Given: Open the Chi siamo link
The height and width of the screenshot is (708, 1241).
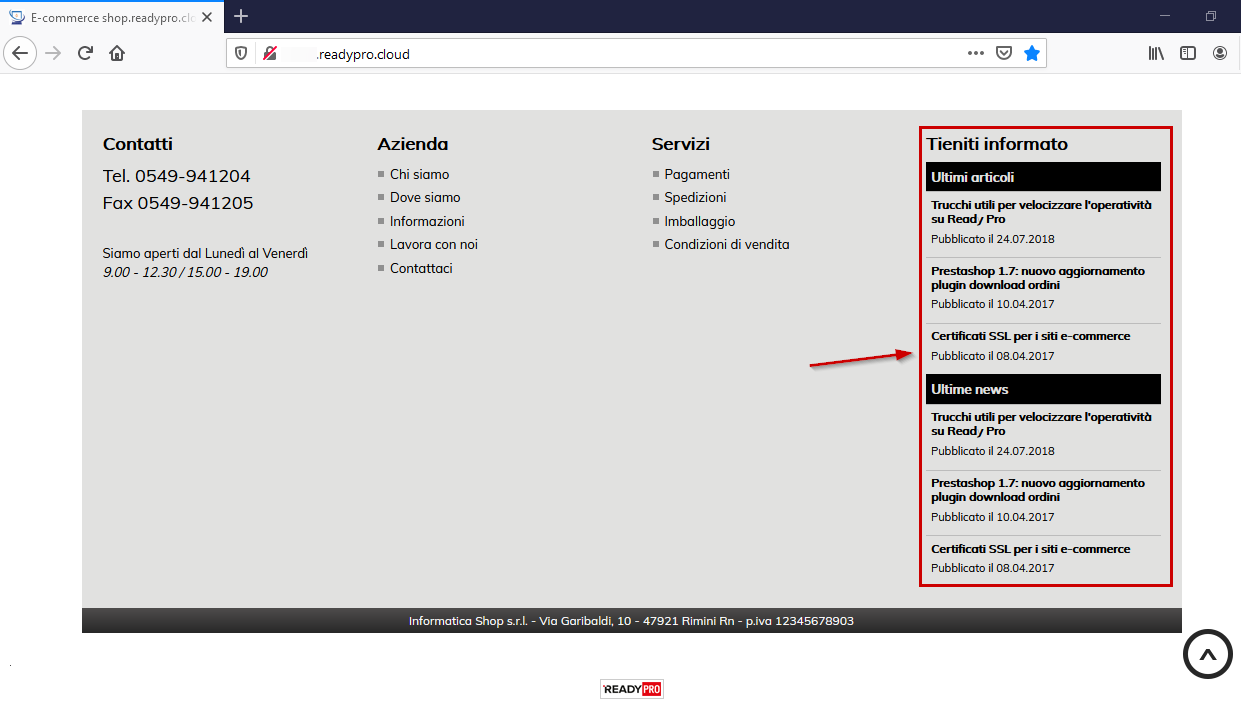Looking at the screenshot, I should [419, 174].
